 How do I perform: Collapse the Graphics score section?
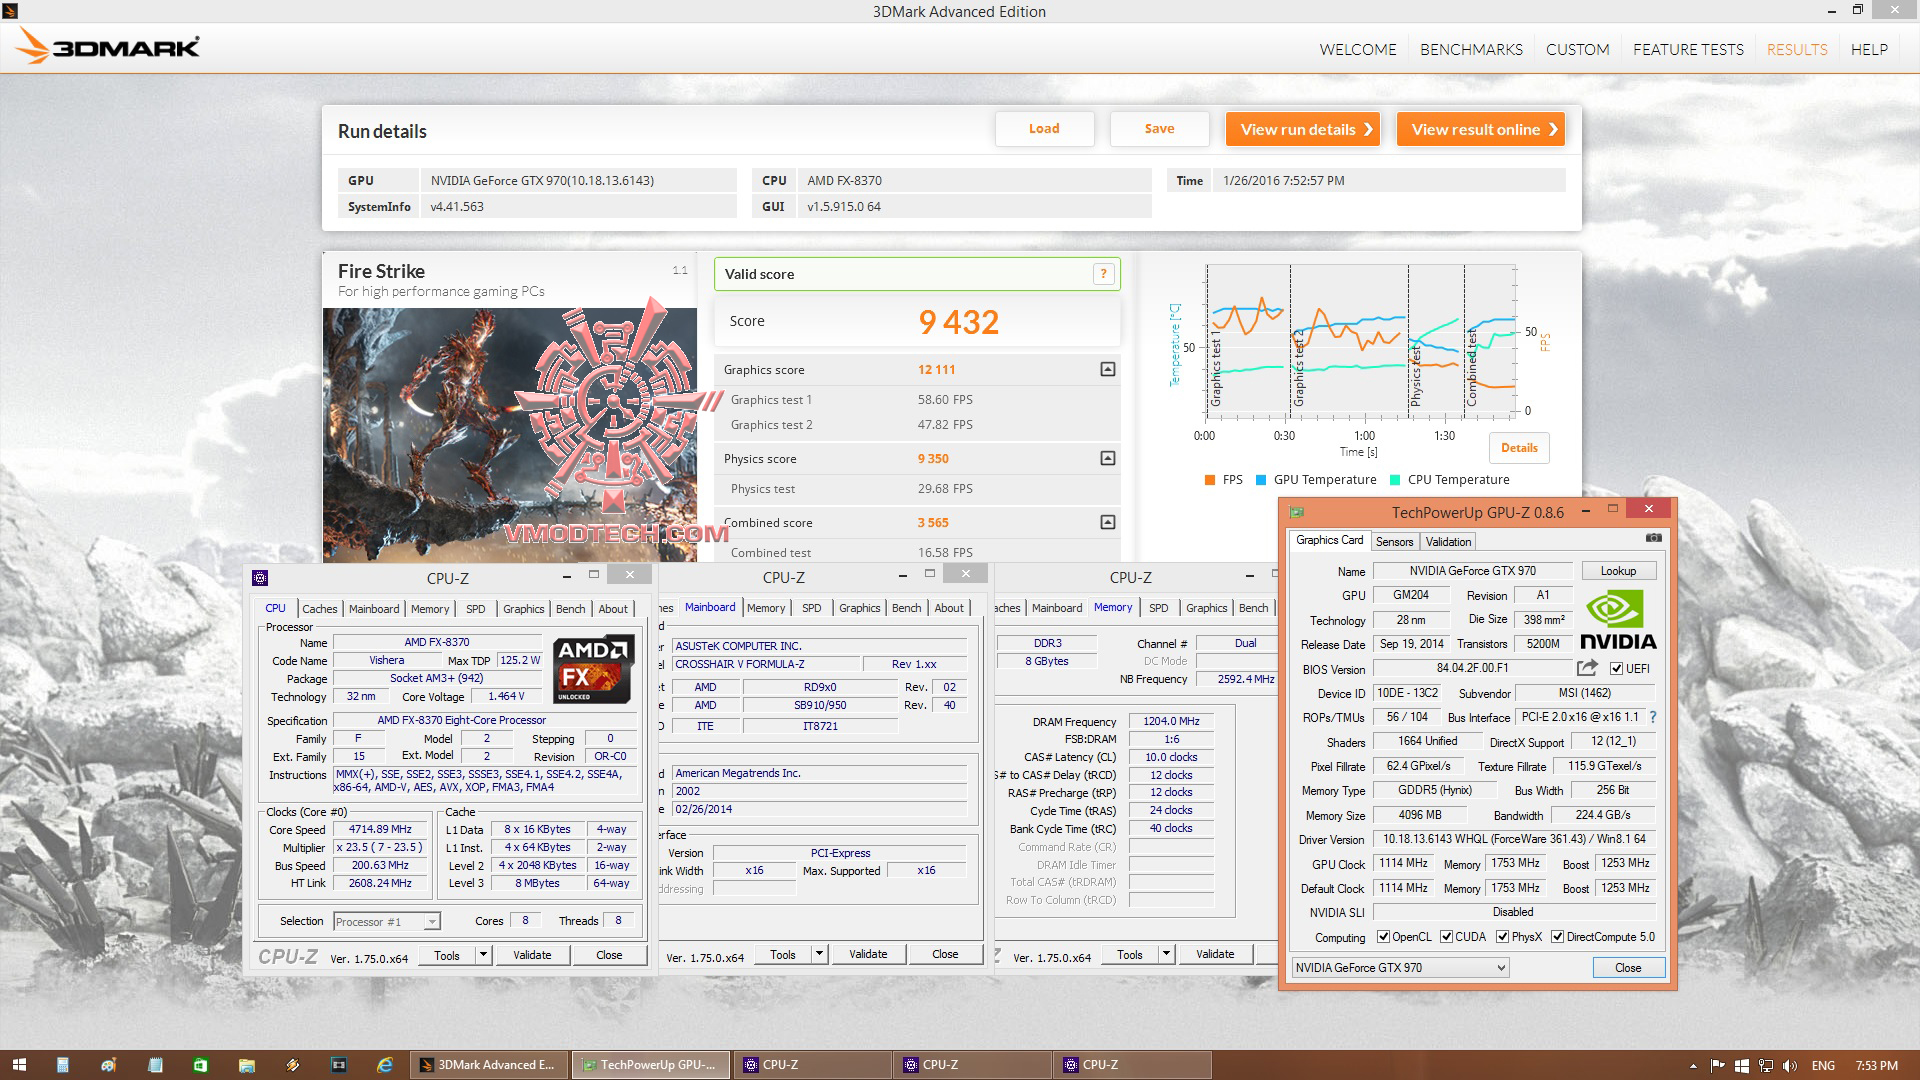[1107, 370]
